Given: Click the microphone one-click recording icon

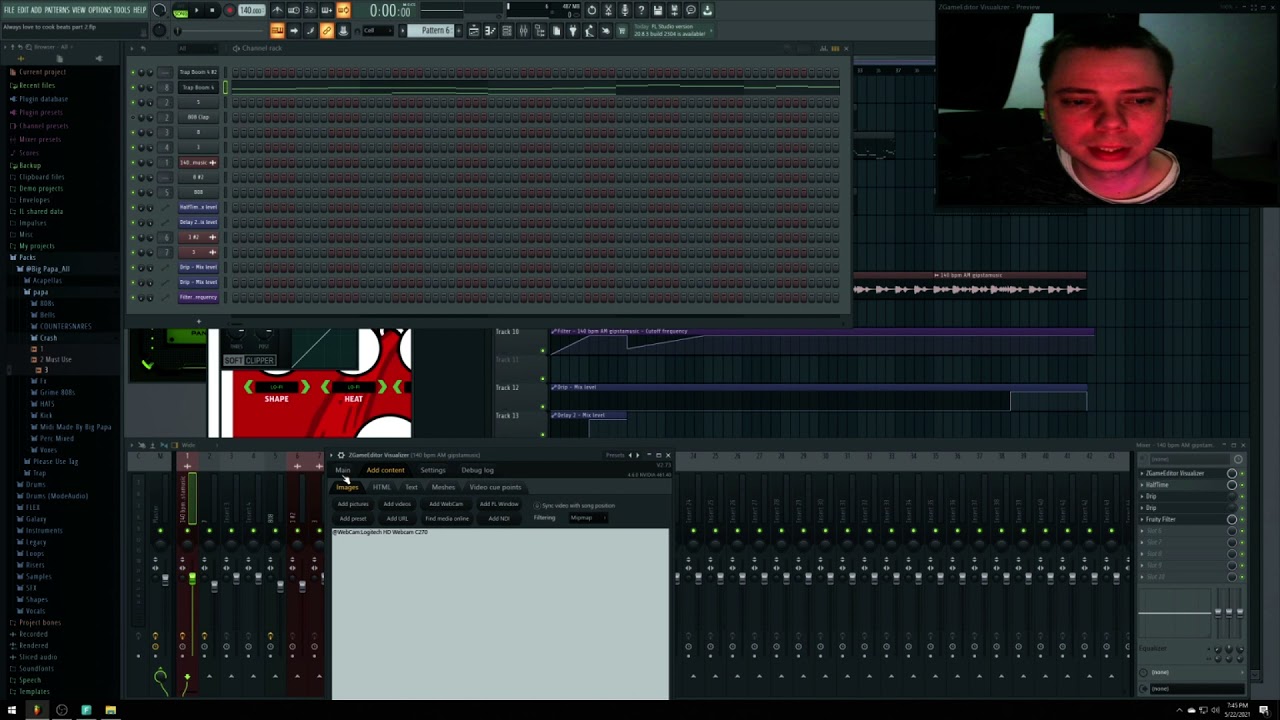Looking at the screenshot, I should click(625, 10).
